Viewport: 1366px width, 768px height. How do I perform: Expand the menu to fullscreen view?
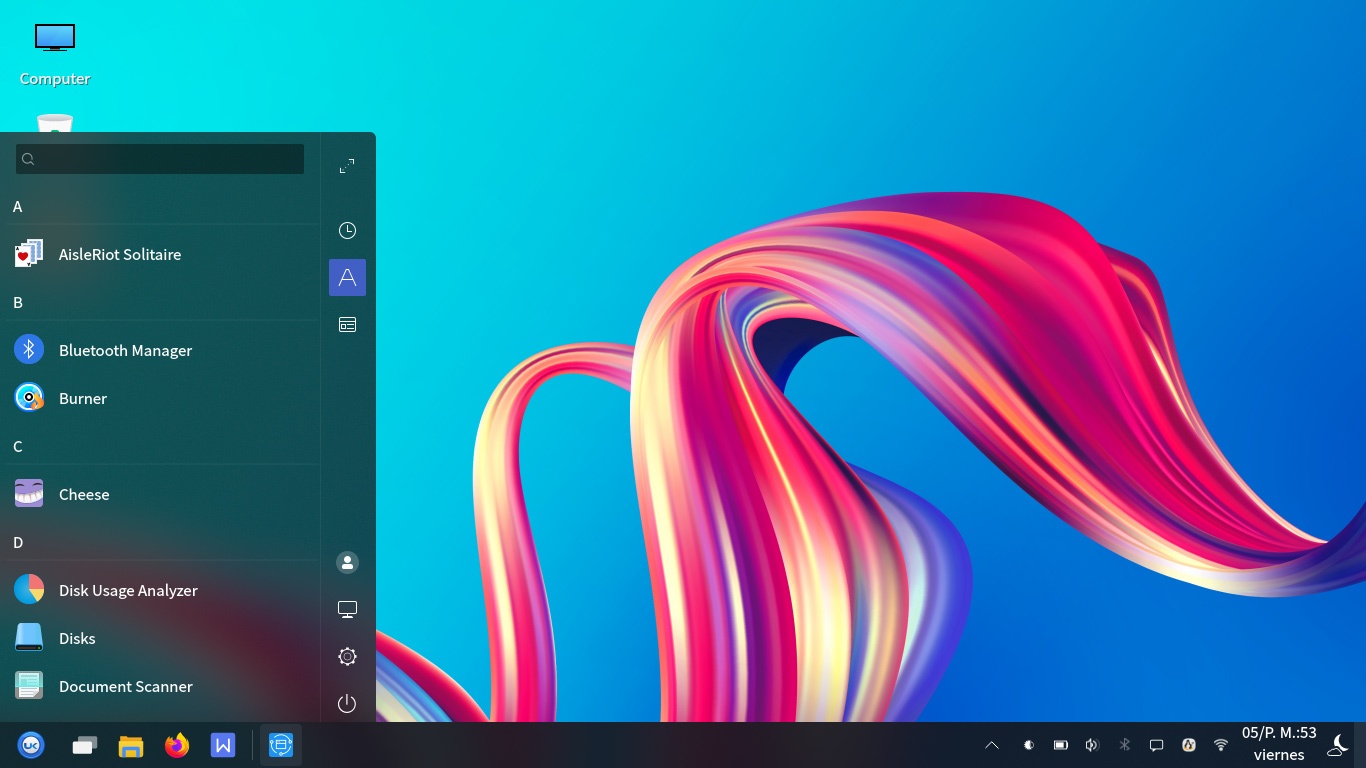[x=347, y=166]
